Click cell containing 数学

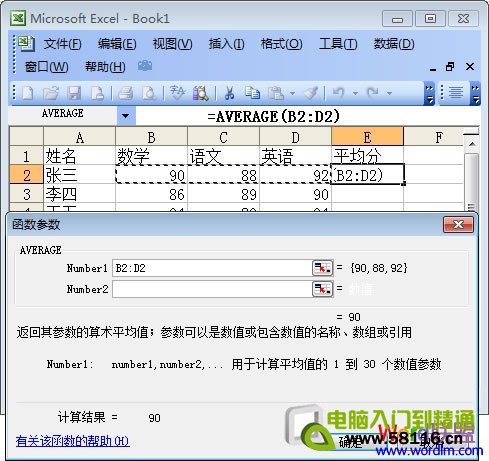[x=151, y=156]
